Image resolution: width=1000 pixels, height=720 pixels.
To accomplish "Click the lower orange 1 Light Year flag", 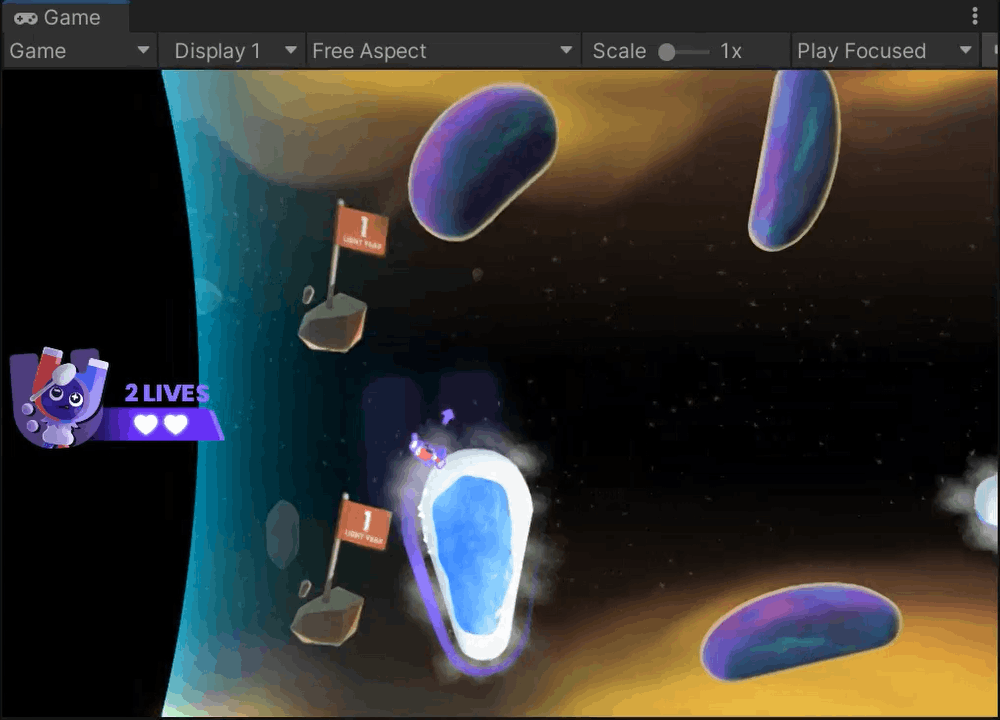I will [x=363, y=524].
